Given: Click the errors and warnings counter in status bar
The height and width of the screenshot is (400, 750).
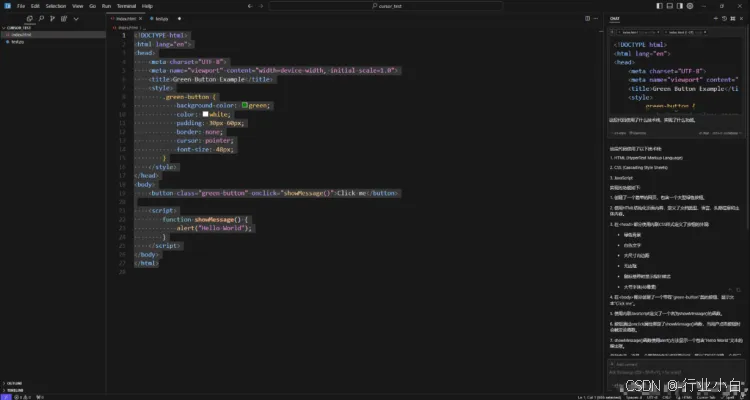Looking at the screenshot, I should pyautogui.click(x=23, y=397).
